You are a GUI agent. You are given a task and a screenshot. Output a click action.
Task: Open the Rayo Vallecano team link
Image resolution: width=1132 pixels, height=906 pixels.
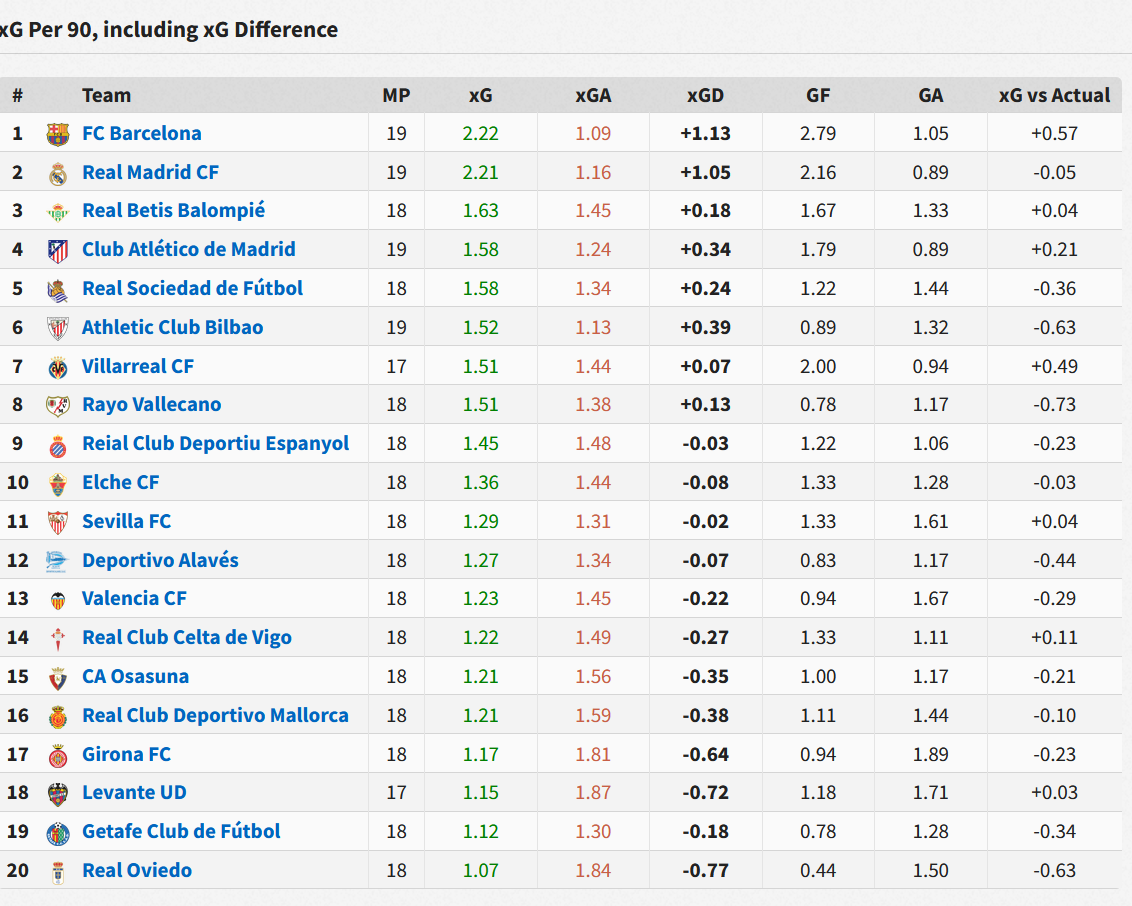(152, 405)
